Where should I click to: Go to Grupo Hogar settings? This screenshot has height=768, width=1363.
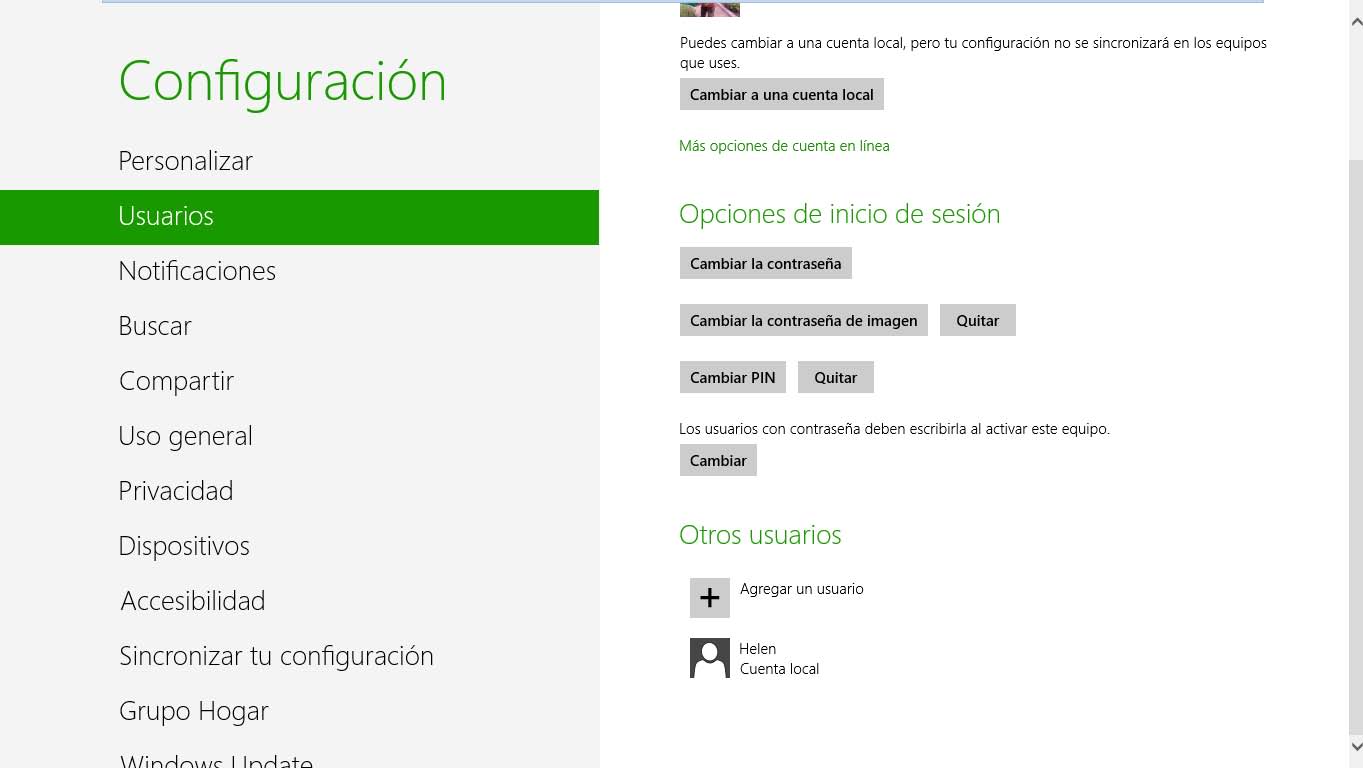pyautogui.click(x=194, y=711)
